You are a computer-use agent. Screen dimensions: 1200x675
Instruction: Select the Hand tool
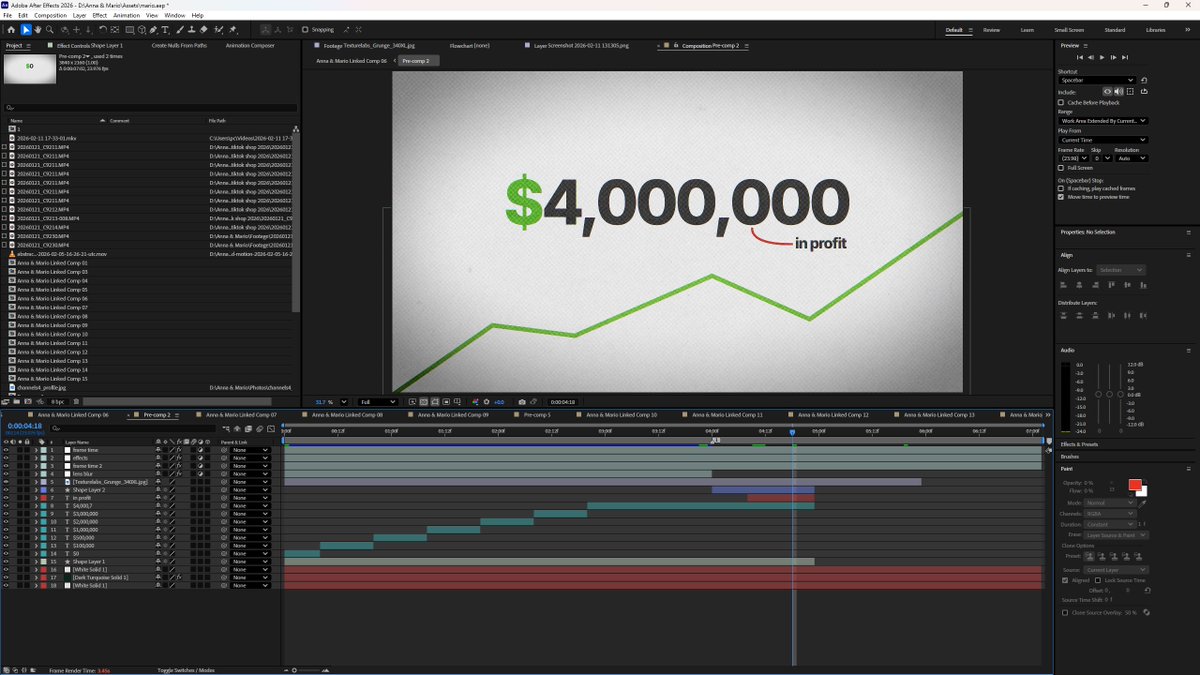point(39,30)
